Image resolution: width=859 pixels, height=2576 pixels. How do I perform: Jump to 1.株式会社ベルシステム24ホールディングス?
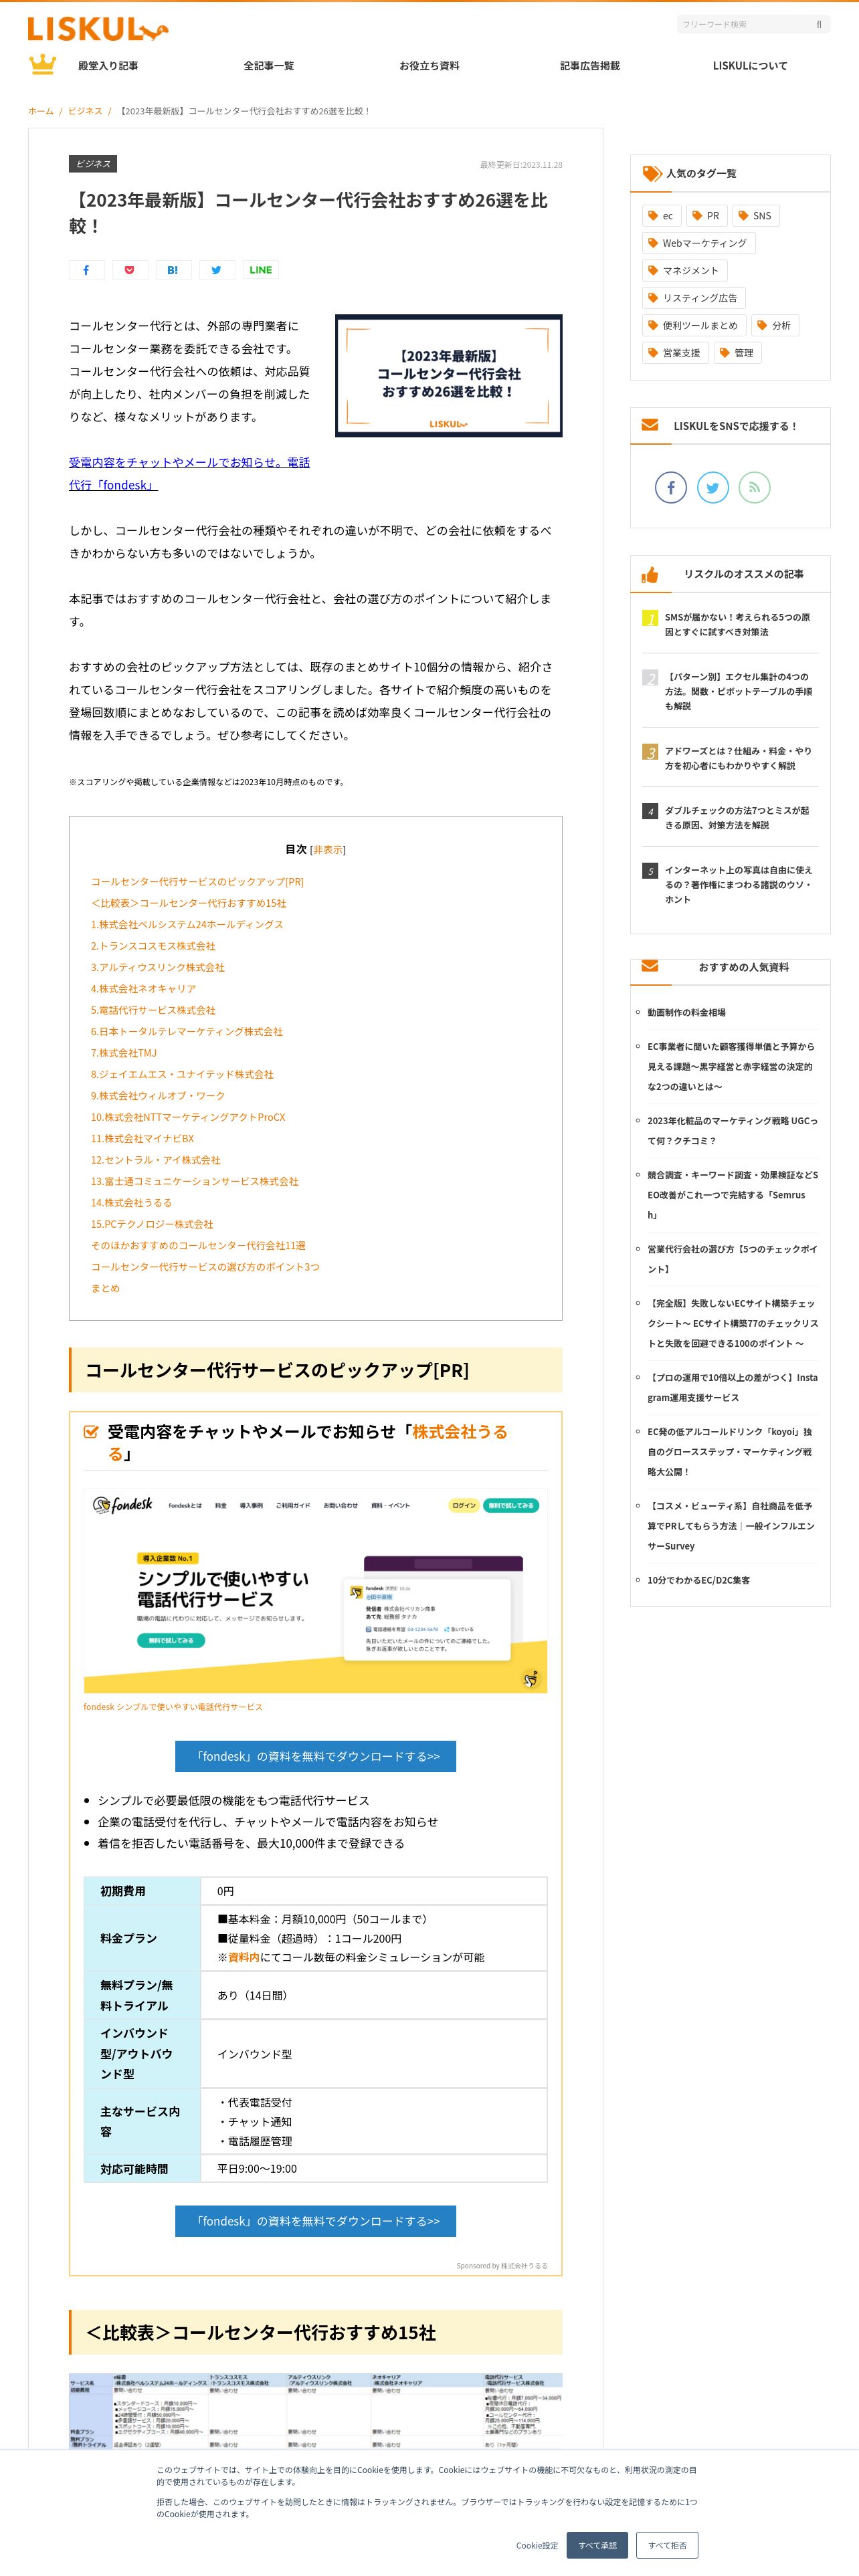[x=187, y=925]
